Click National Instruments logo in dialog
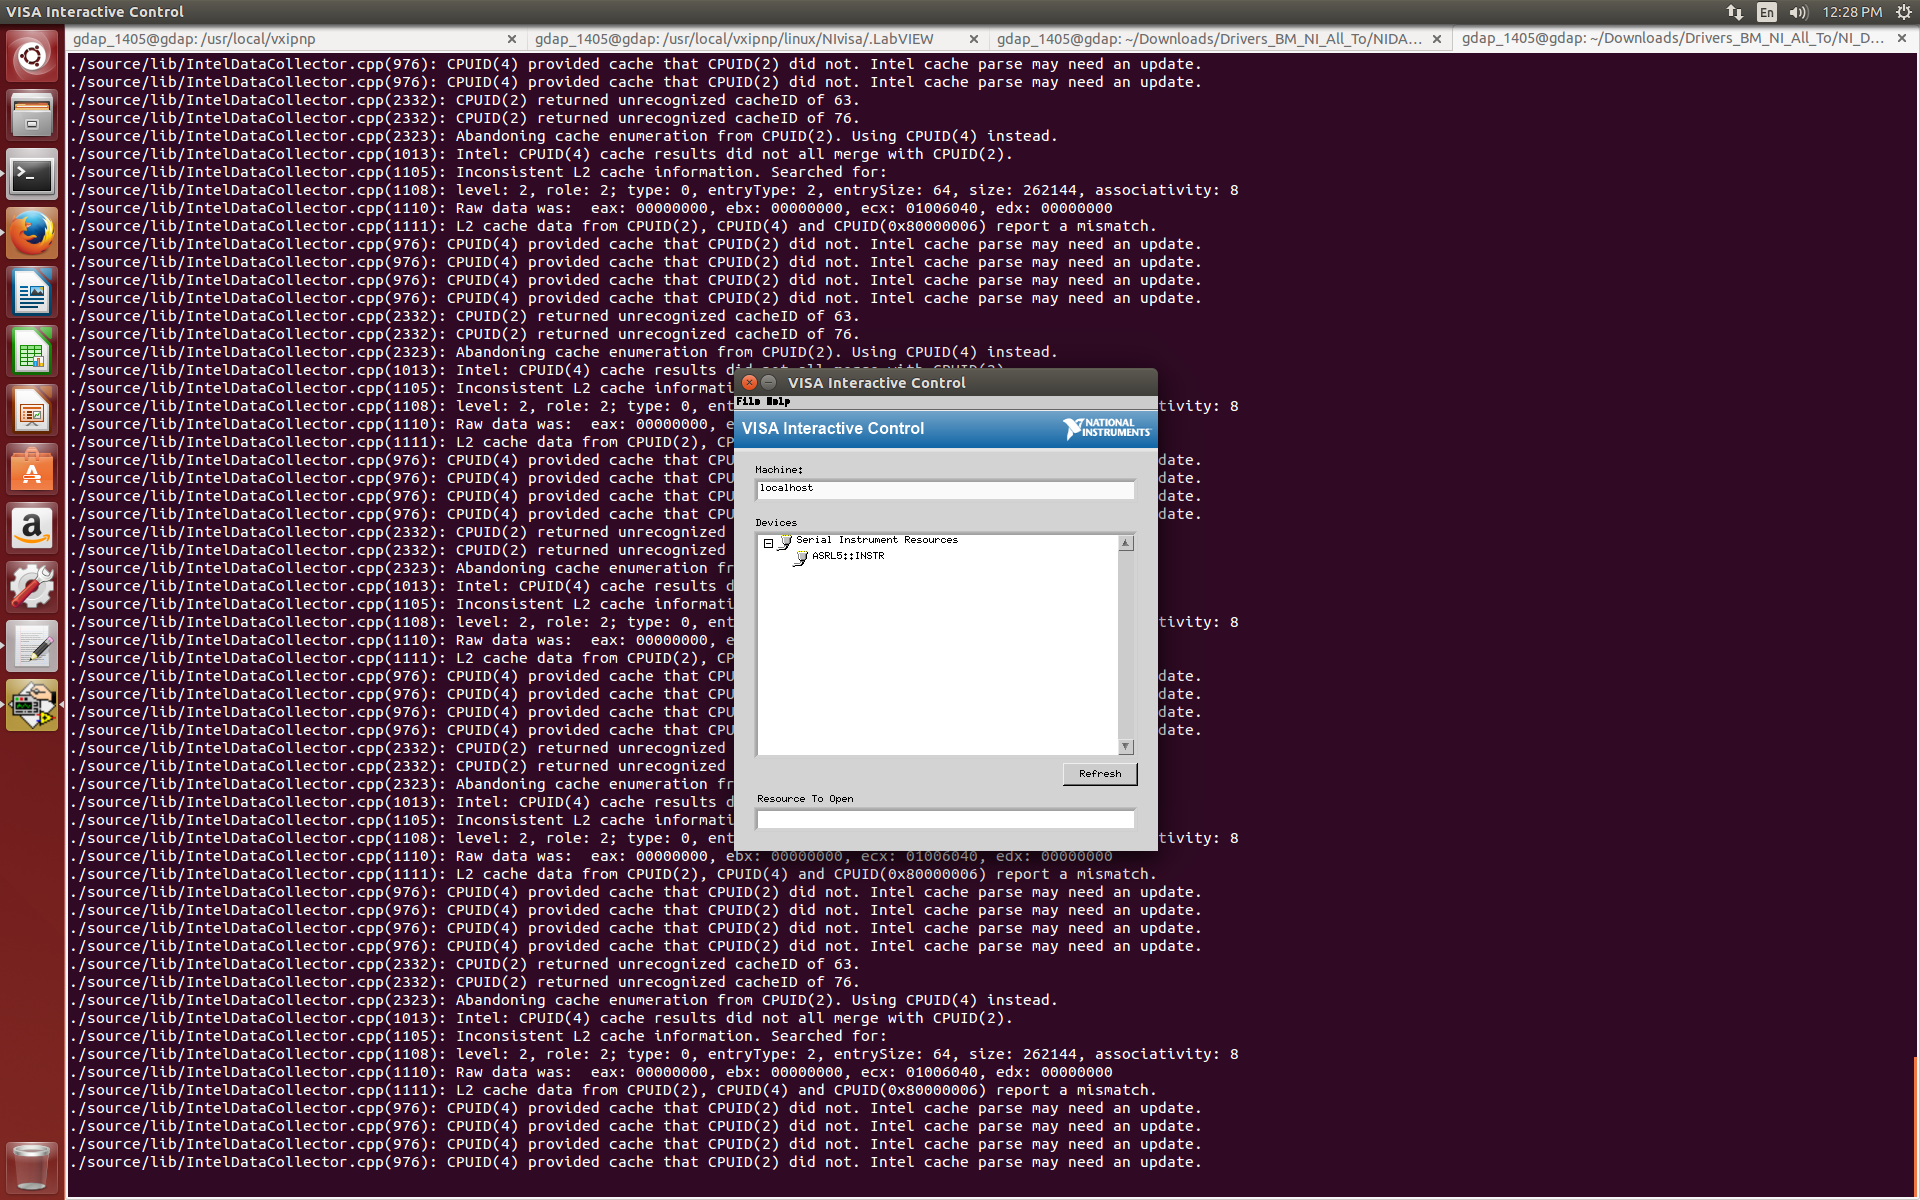The width and height of the screenshot is (1920, 1200). click(1106, 428)
